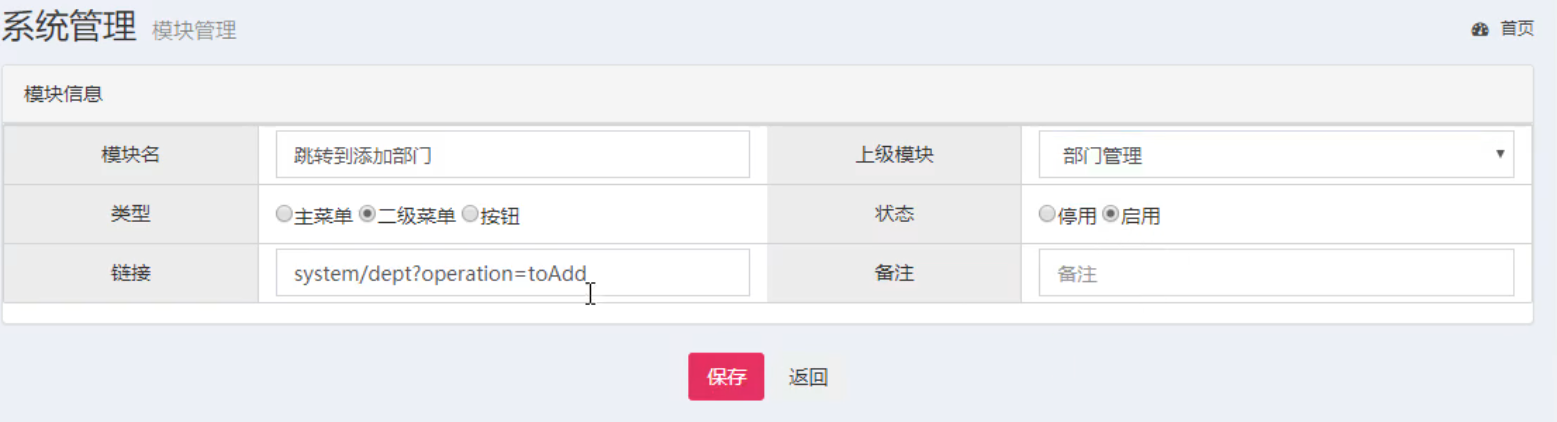
Task: Click the 模块名 text field
Action: coord(512,155)
